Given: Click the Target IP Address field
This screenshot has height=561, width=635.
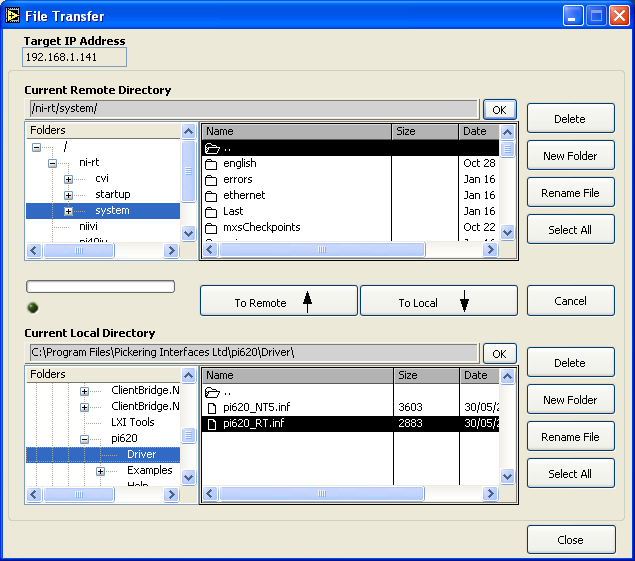Looking at the screenshot, I should pyautogui.click(x=74, y=58).
